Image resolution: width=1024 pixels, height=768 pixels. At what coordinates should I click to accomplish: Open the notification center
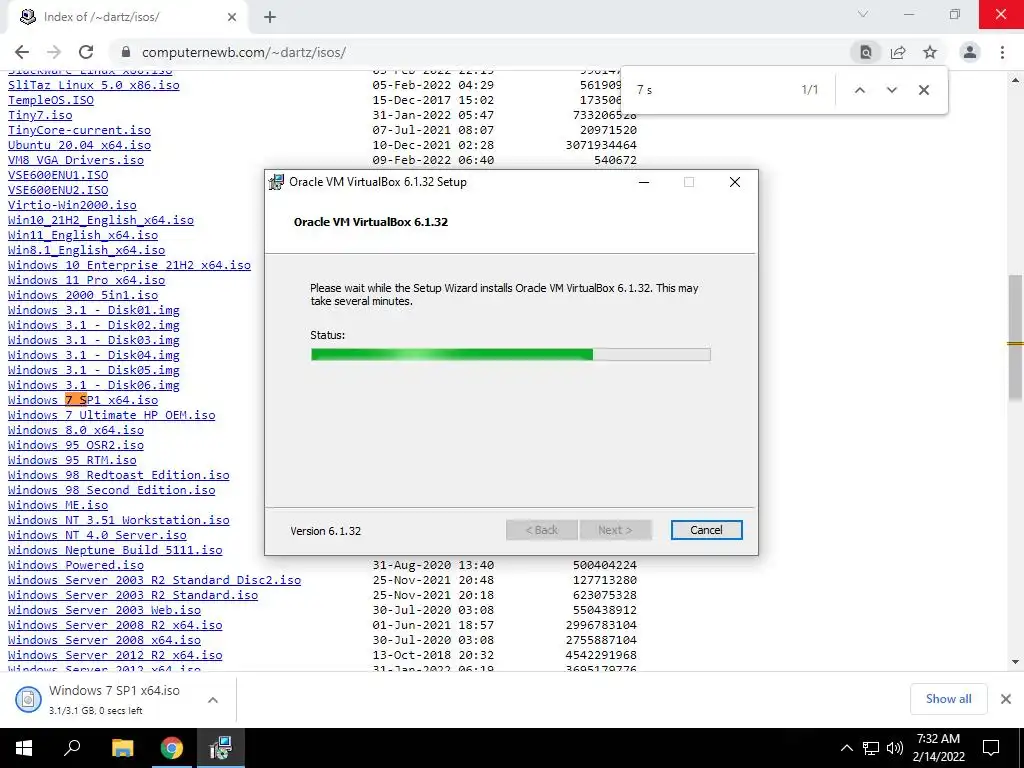click(991, 748)
